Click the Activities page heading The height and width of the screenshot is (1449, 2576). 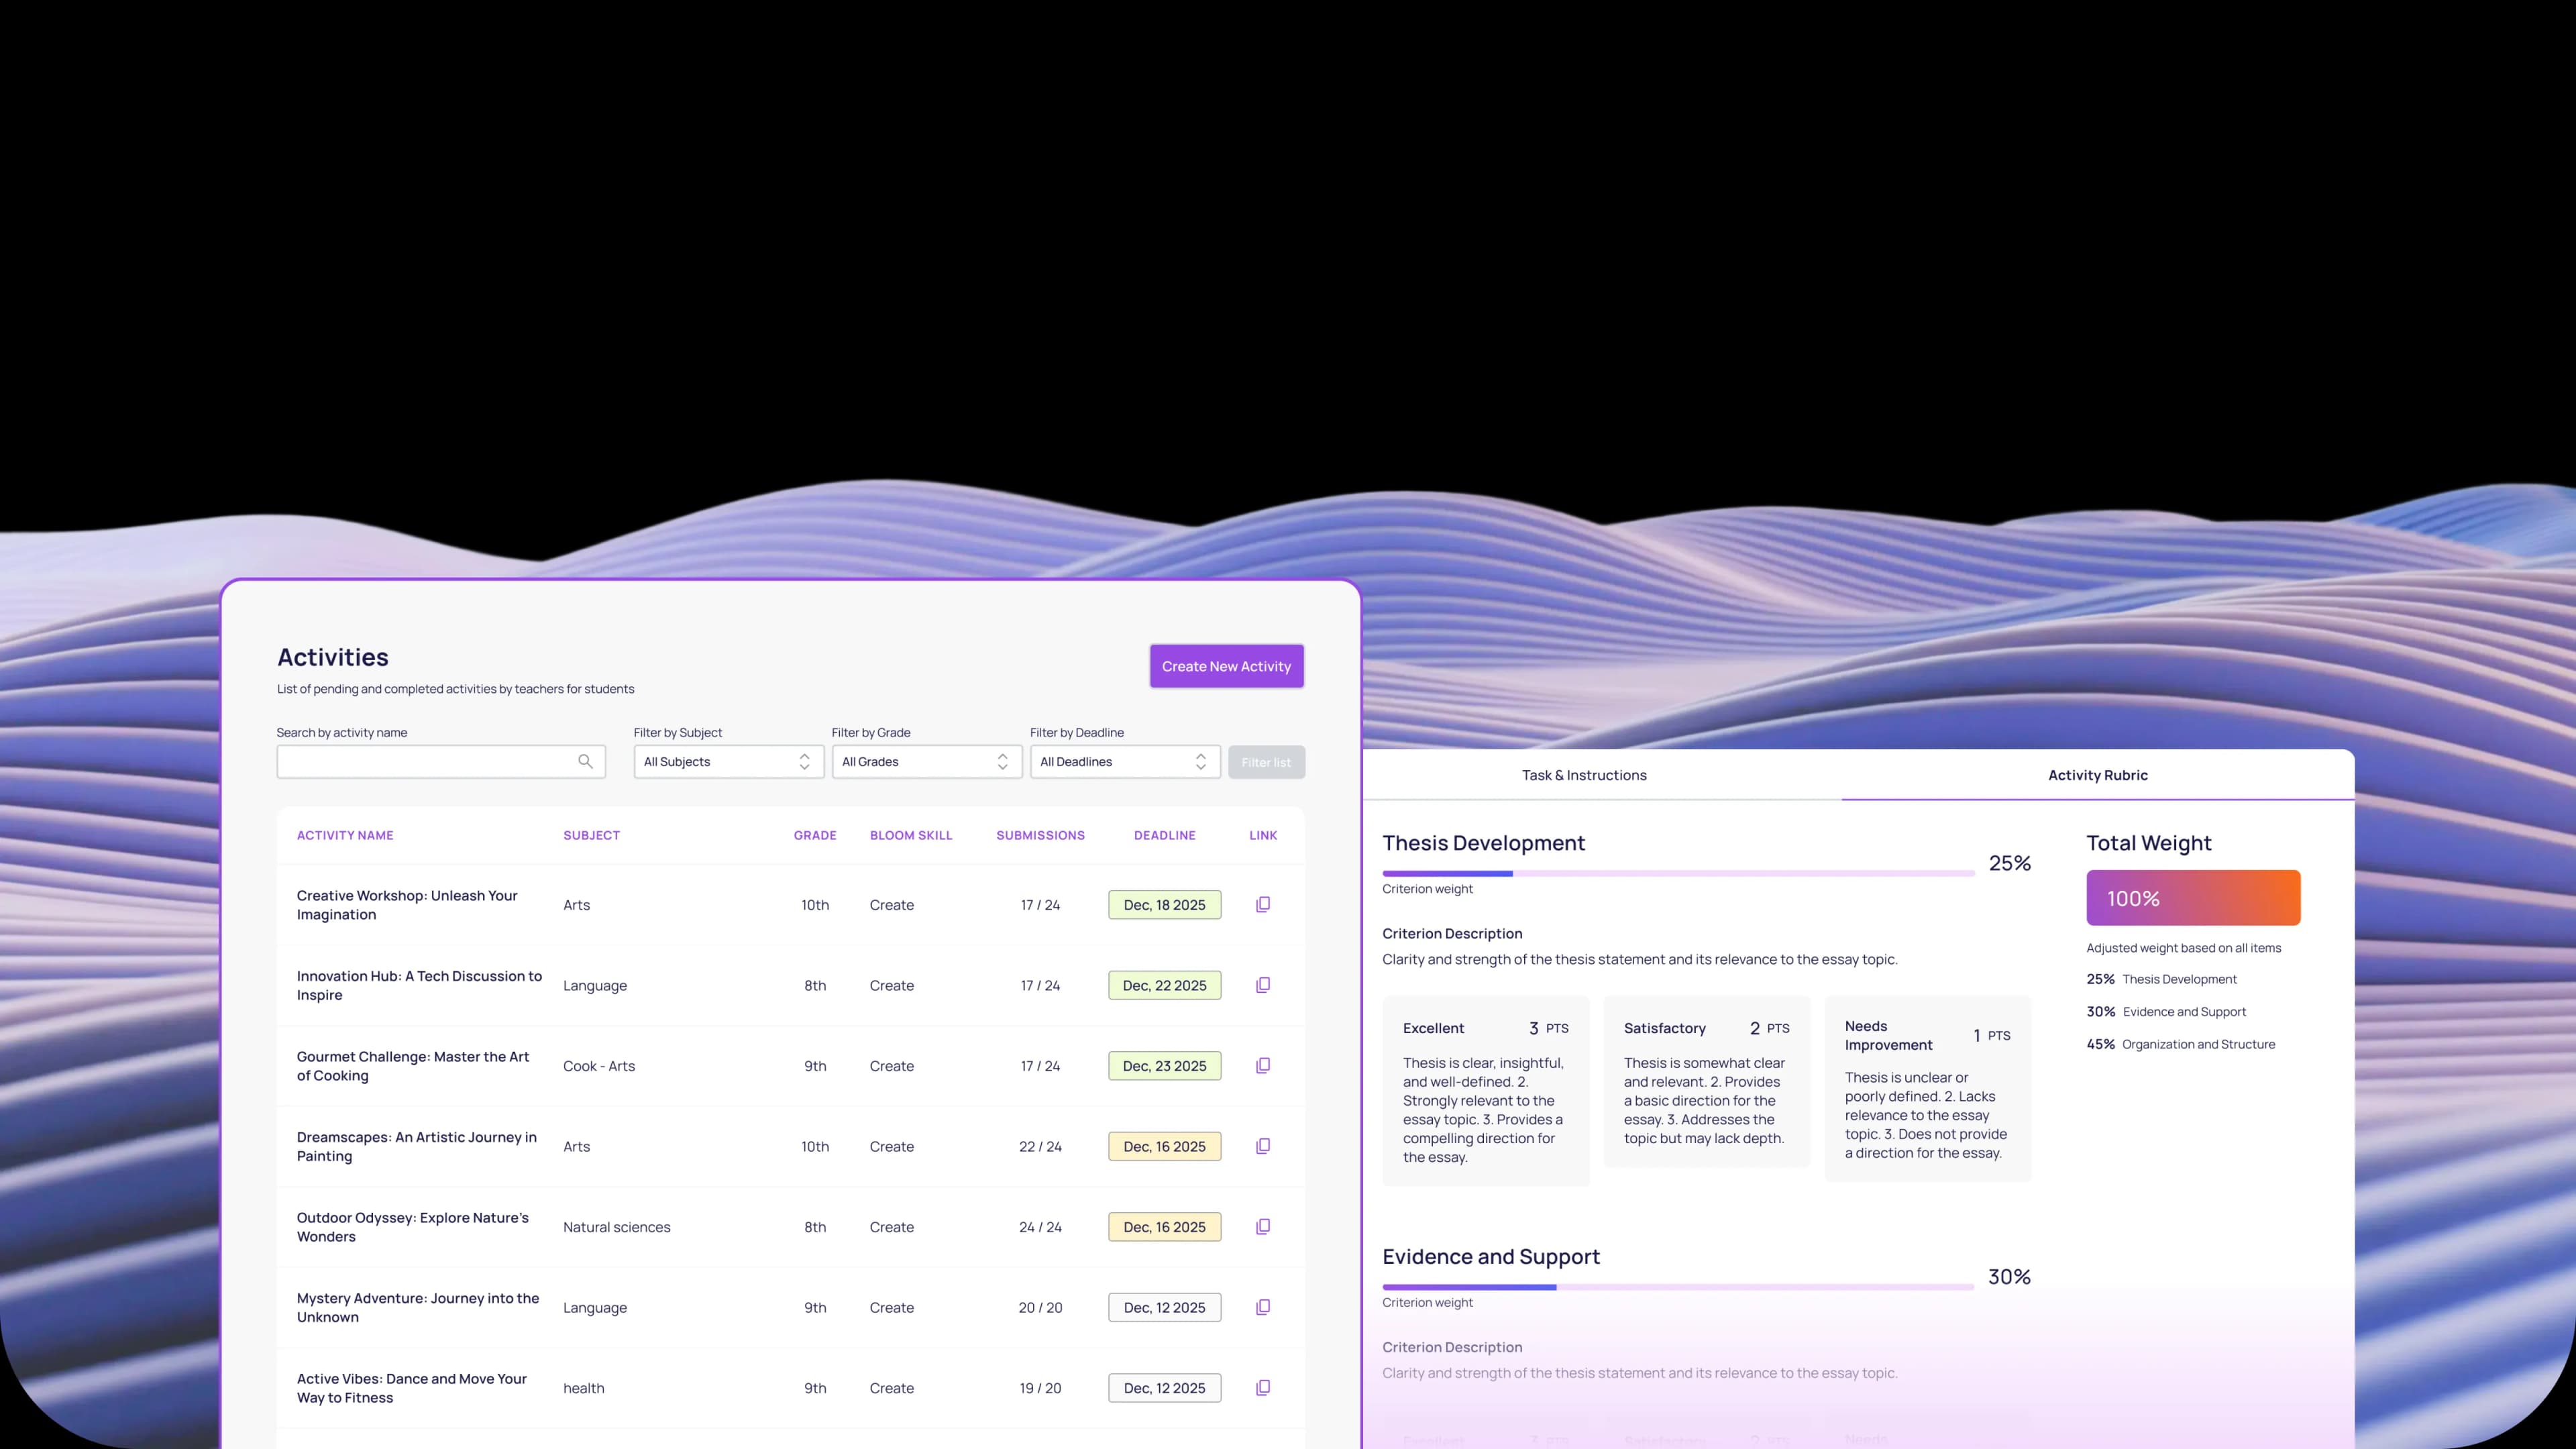point(333,657)
